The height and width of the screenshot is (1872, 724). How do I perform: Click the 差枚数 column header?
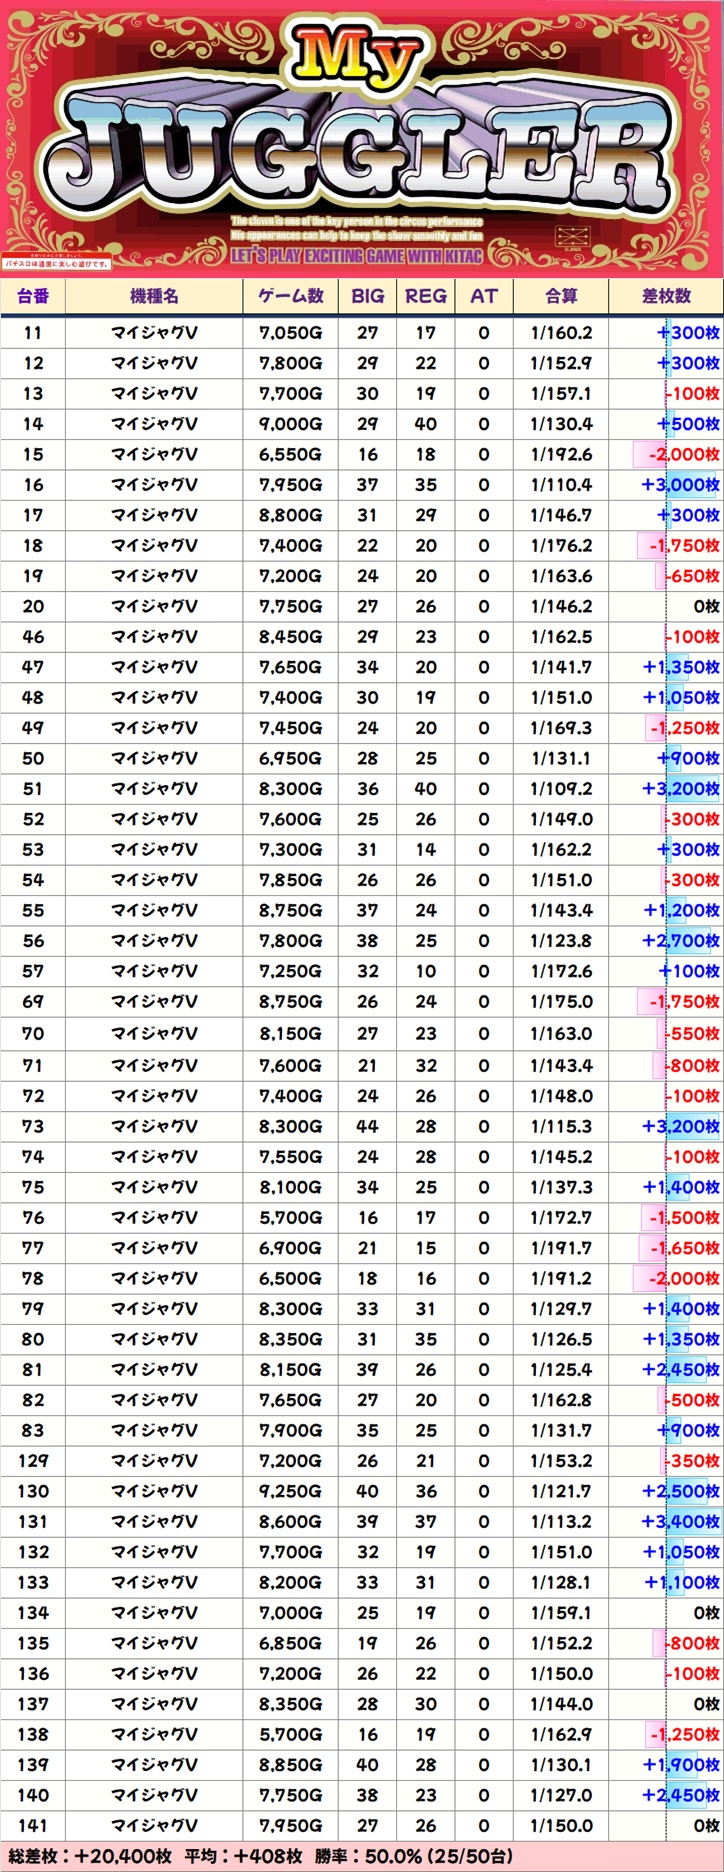click(x=666, y=296)
